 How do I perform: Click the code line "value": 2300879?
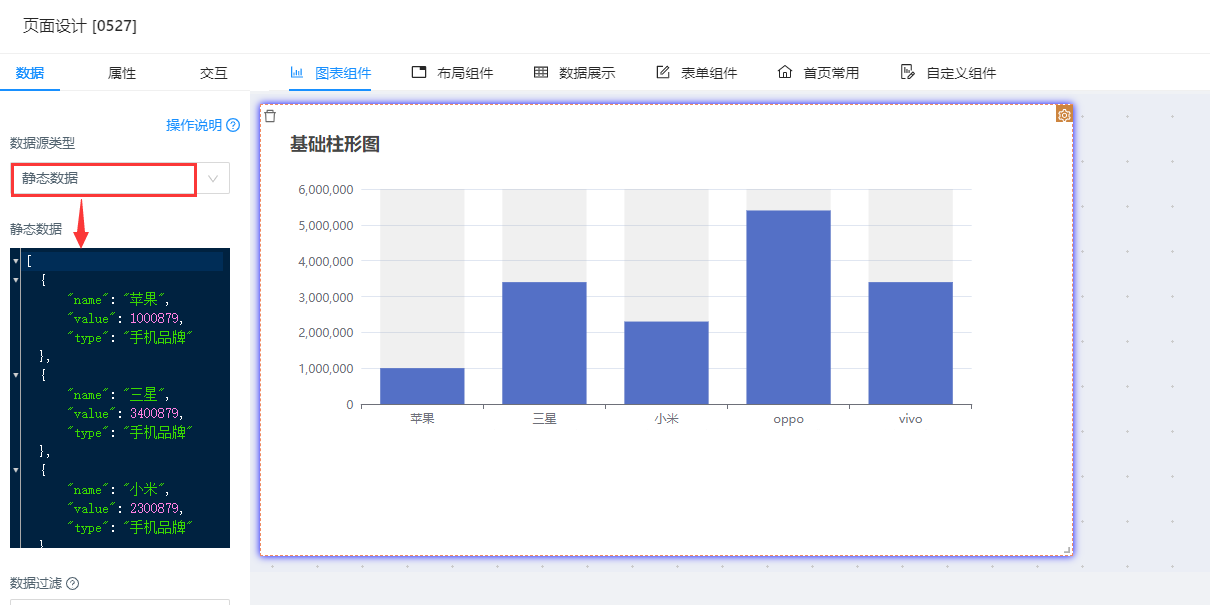point(126,508)
